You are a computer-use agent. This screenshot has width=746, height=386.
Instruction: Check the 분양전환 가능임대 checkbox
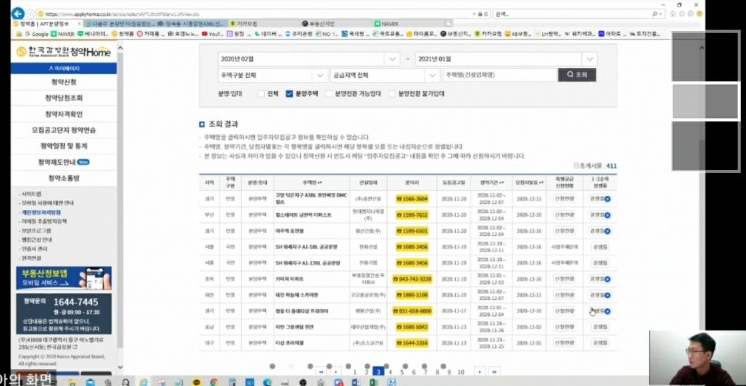[x=329, y=94]
